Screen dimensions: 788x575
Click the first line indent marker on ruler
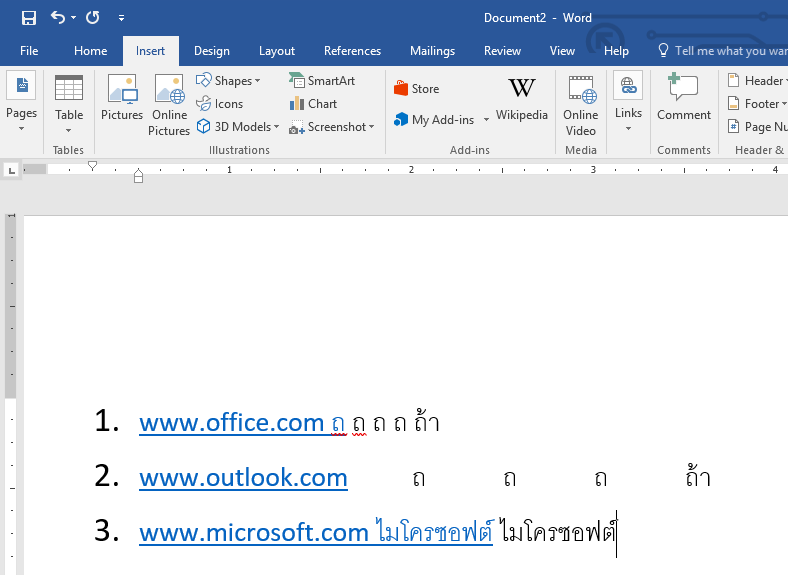tap(92, 166)
